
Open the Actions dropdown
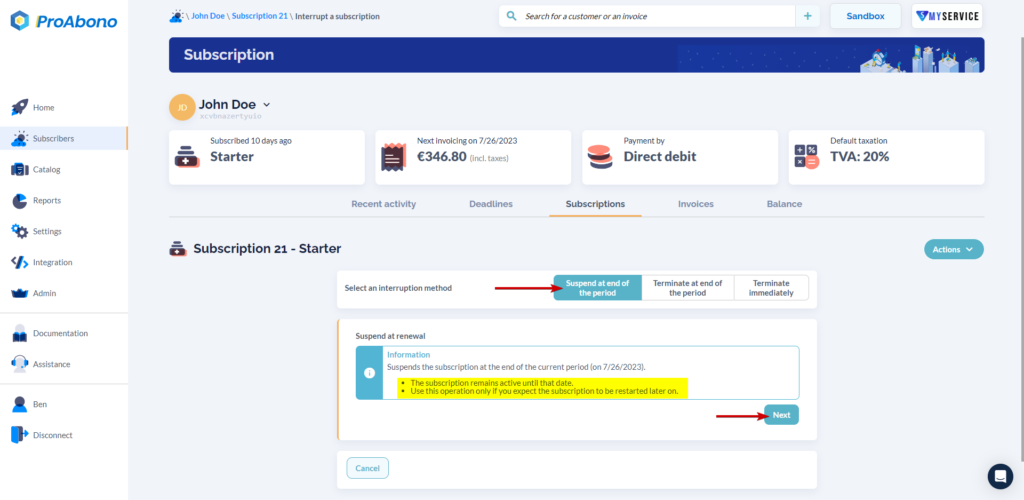tap(953, 249)
